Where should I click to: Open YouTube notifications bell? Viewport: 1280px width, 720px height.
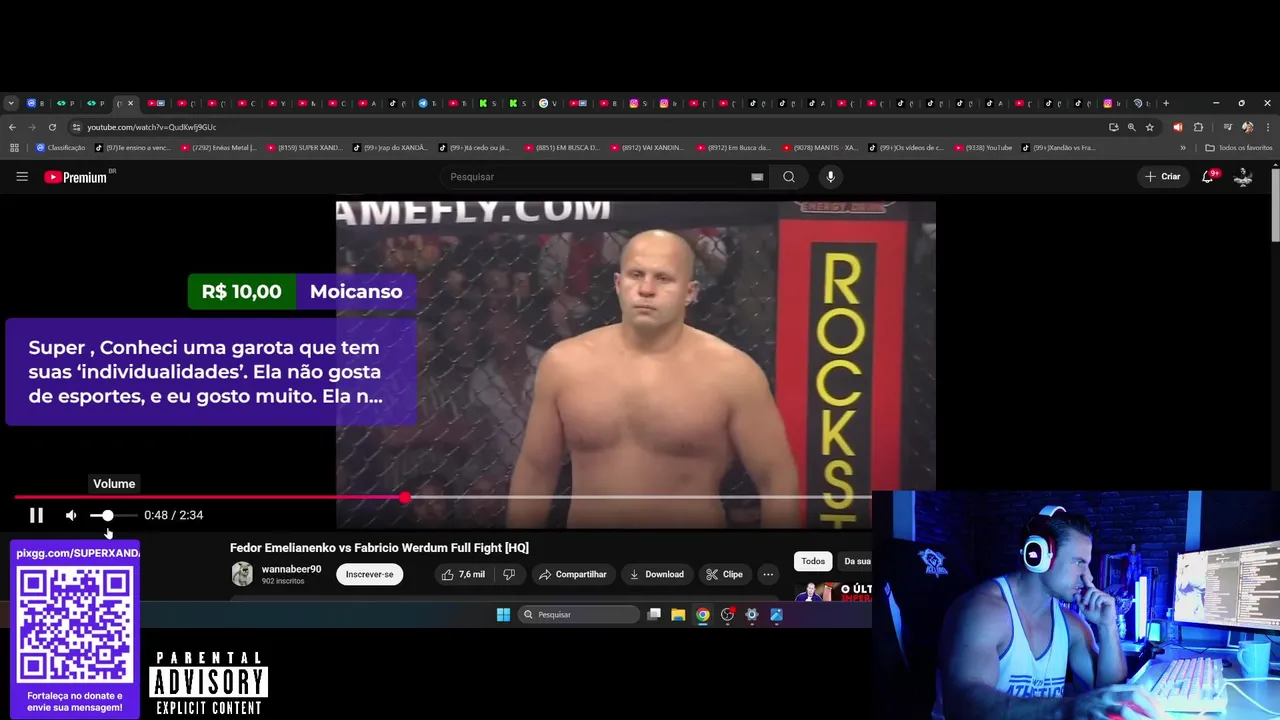click(x=1208, y=177)
